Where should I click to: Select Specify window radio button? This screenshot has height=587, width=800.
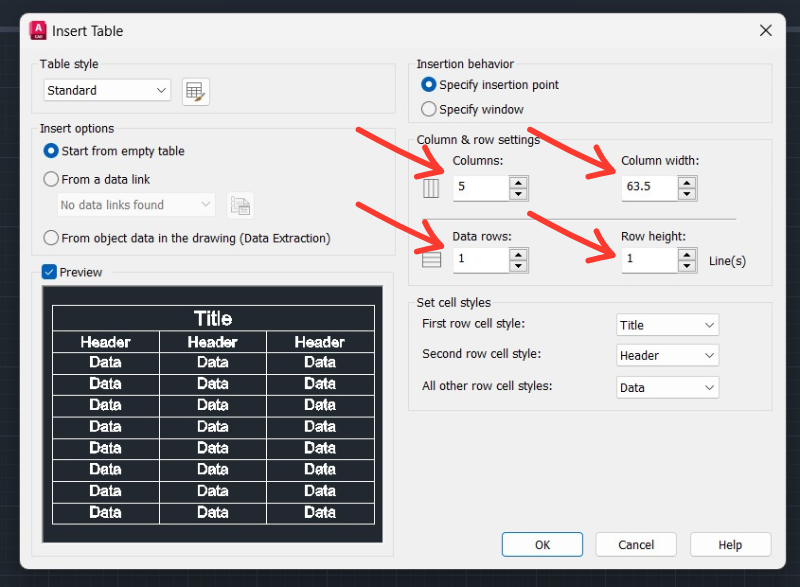[429, 109]
